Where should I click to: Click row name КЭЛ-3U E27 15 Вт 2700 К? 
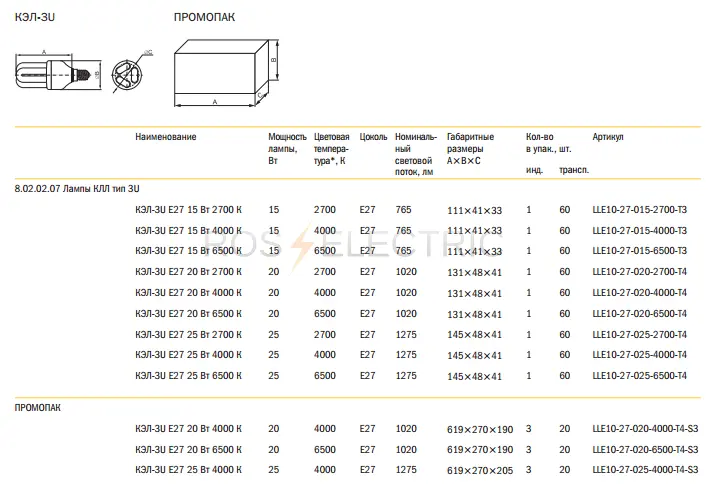(188, 210)
